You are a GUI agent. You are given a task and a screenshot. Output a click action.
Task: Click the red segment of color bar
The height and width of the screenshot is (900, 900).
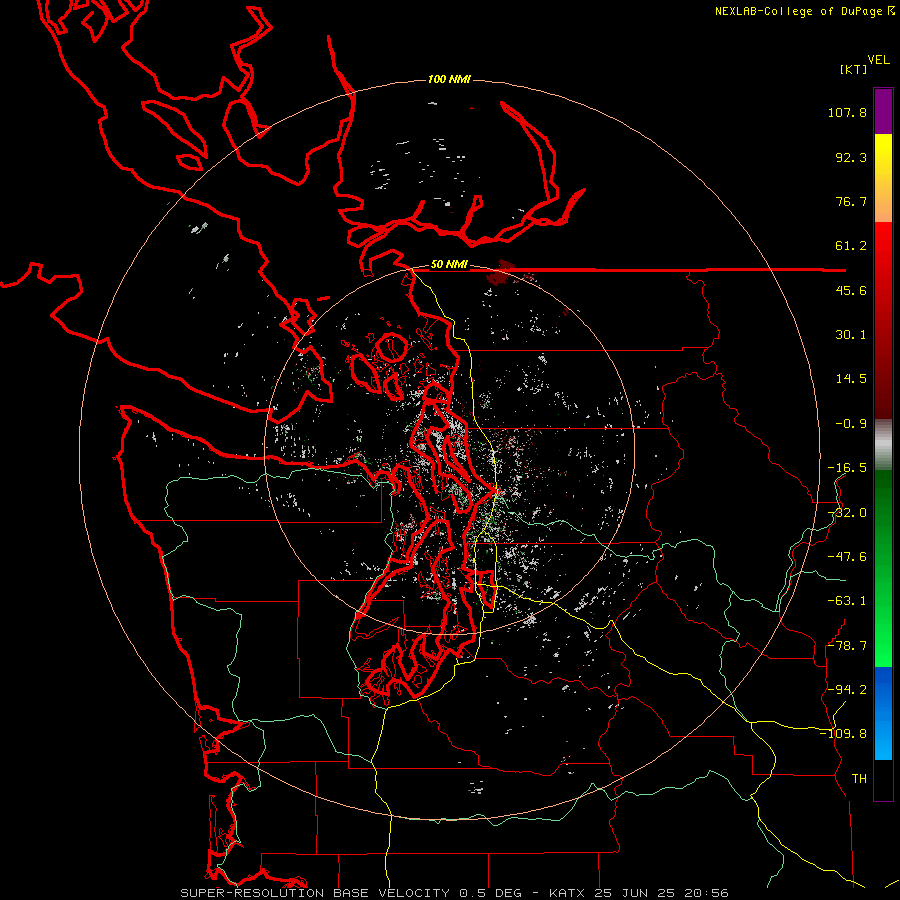click(883, 320)
